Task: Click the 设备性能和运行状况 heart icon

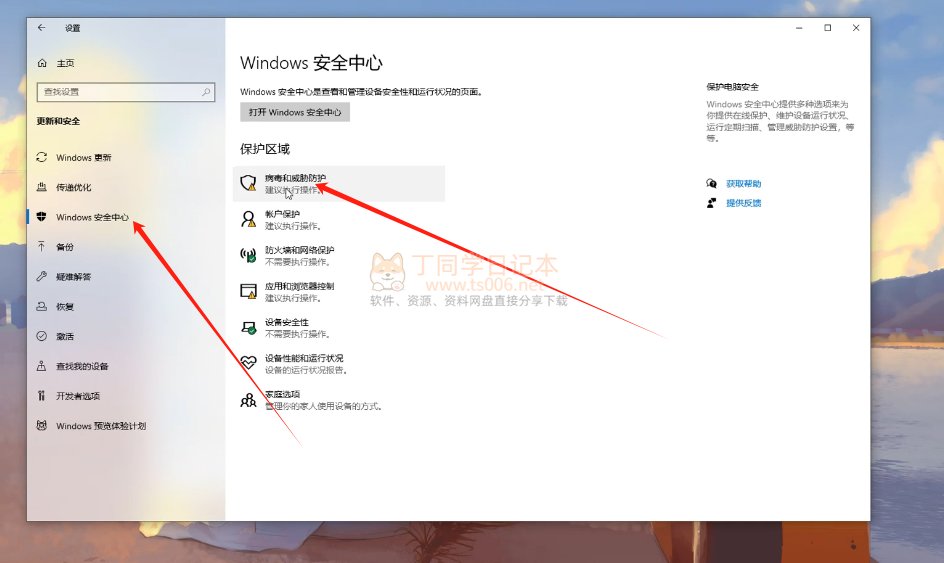Action: (248, 362)
